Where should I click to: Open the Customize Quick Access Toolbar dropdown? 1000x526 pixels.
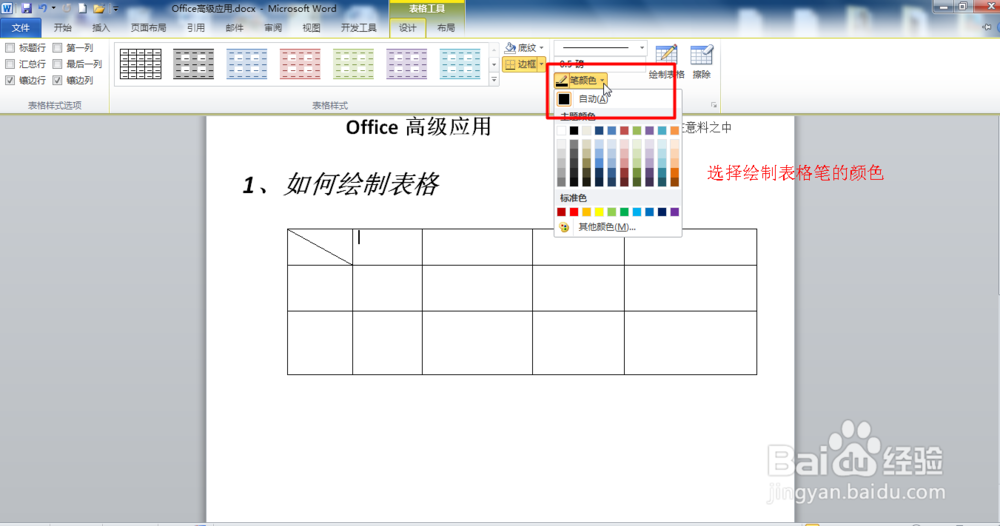(115, 9)
